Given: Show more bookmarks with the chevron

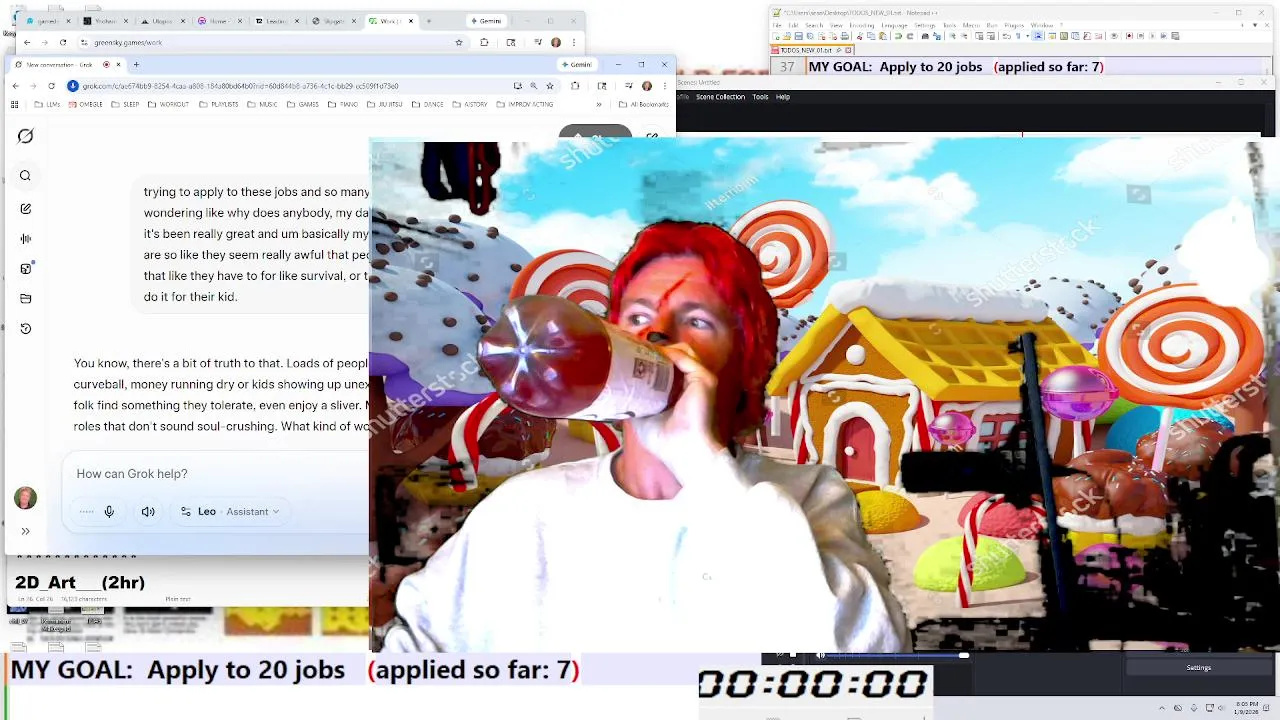Looking at the screenshot, I should click(x=599, y=104).
